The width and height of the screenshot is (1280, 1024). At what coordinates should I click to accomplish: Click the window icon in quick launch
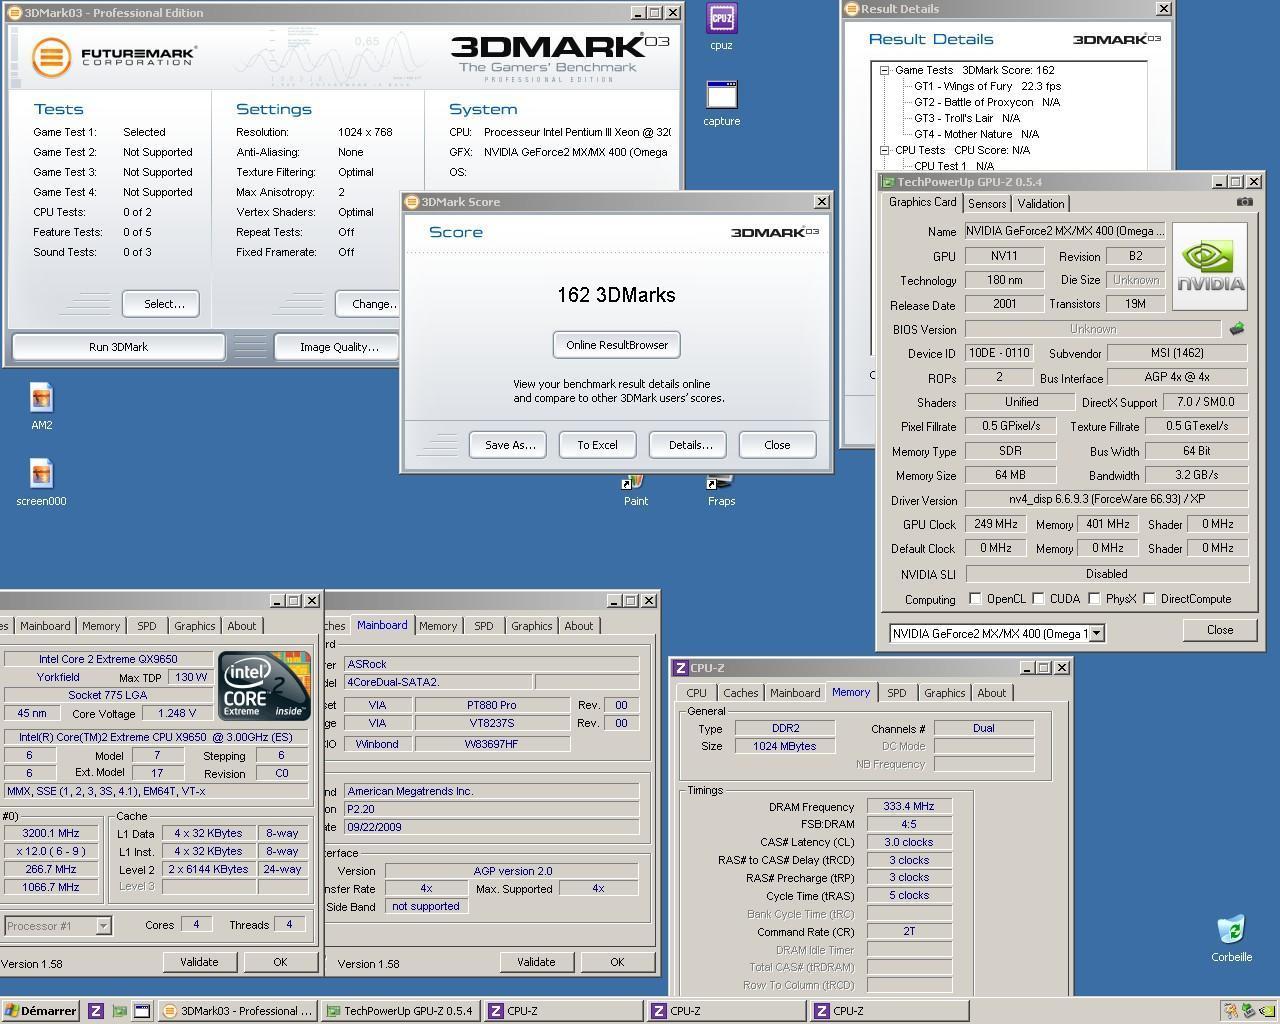coord(142,1011)
